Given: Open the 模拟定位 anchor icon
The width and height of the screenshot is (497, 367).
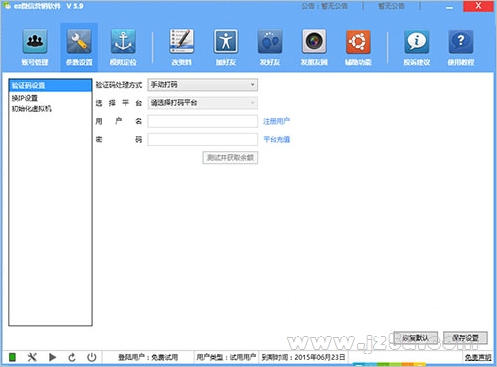Looking at the screenshot, I should (x=123, y=42).
